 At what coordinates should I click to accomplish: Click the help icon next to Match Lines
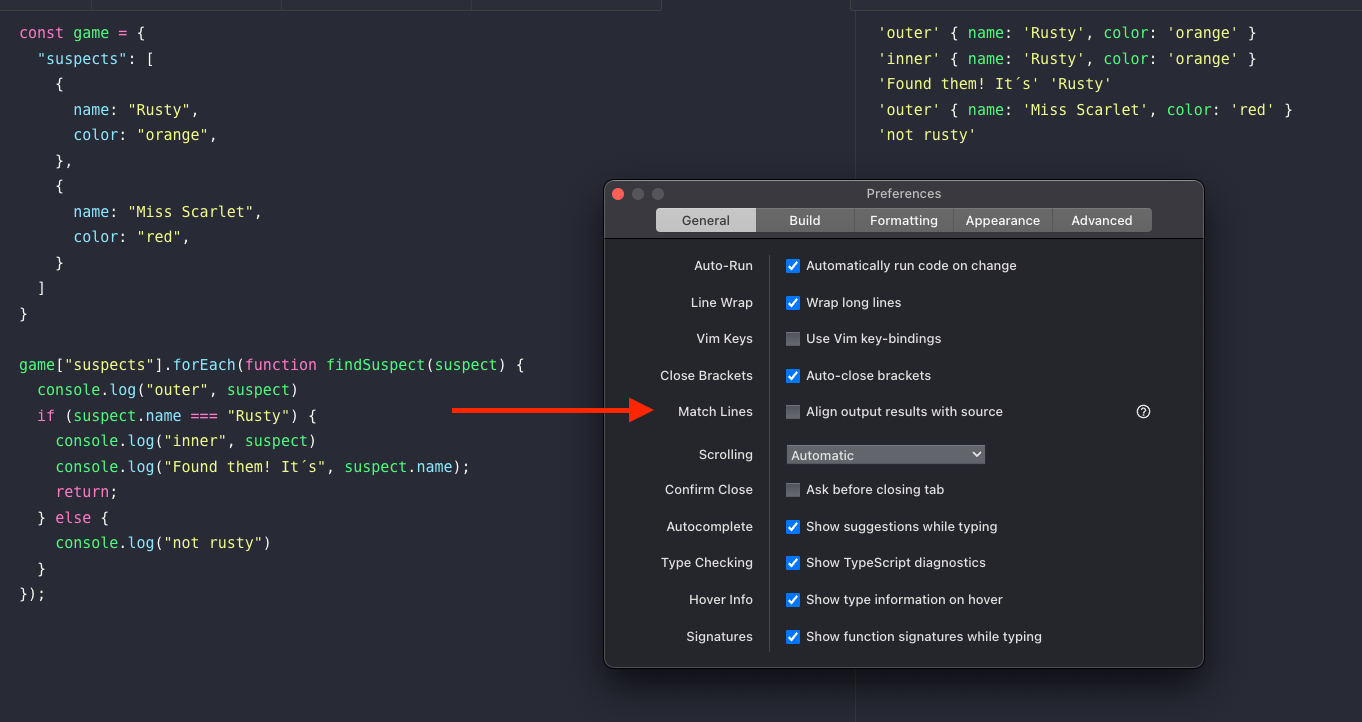(x=1143, y=411)
